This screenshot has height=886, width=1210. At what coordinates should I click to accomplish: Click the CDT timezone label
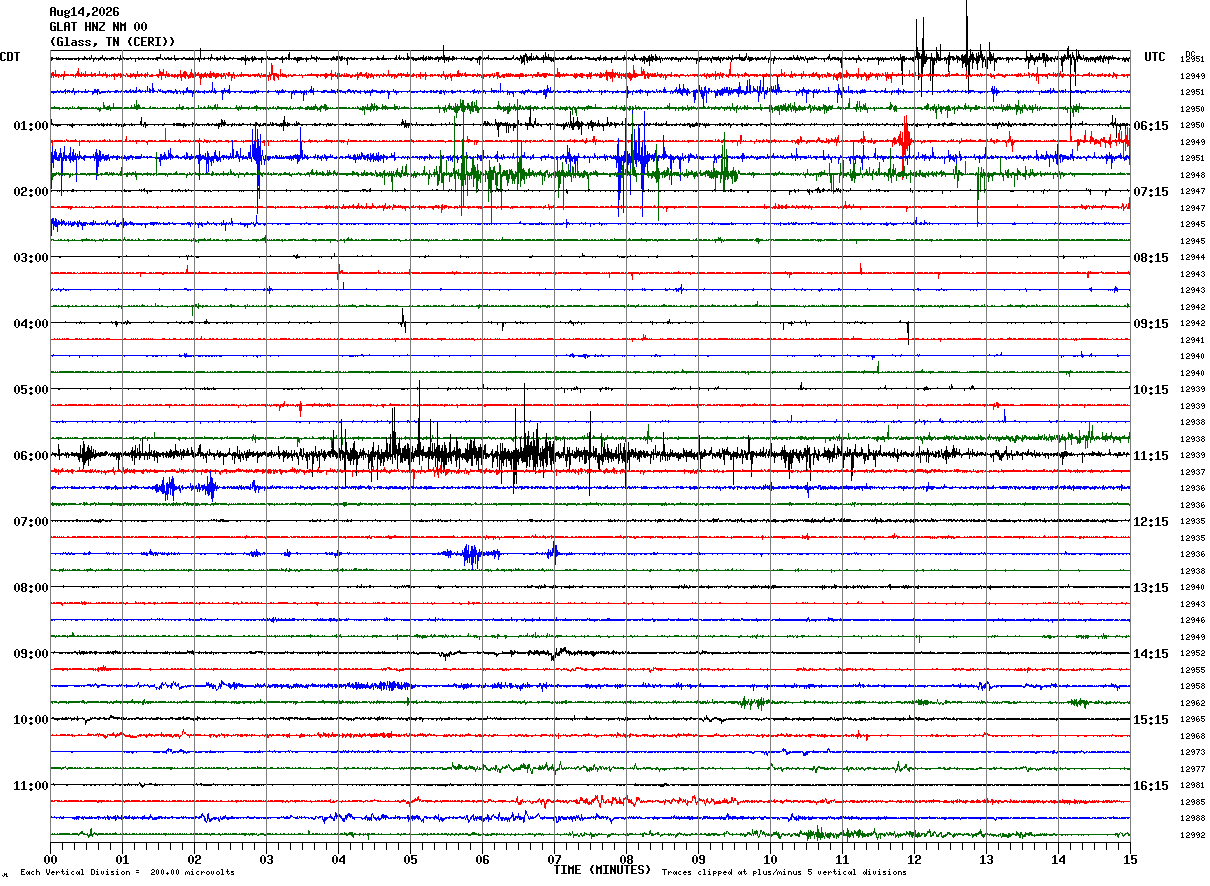(10, 57)
